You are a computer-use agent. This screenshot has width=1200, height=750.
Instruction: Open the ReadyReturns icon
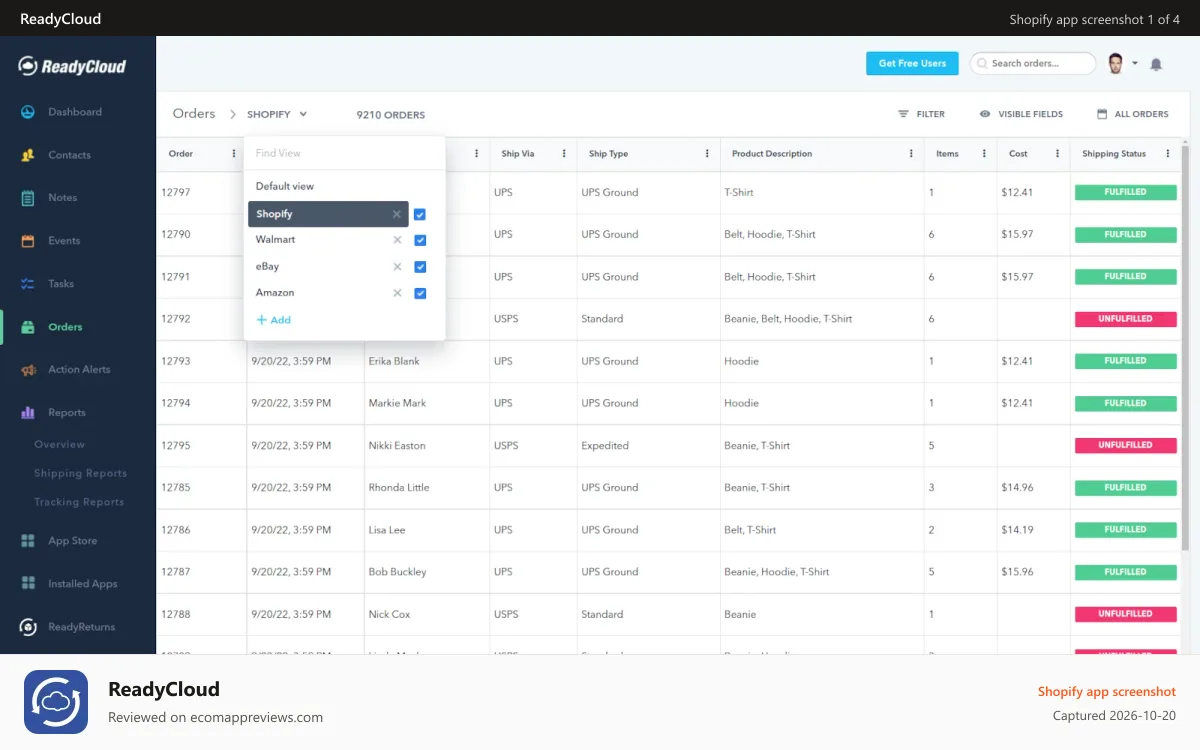(x=28, y=627)
